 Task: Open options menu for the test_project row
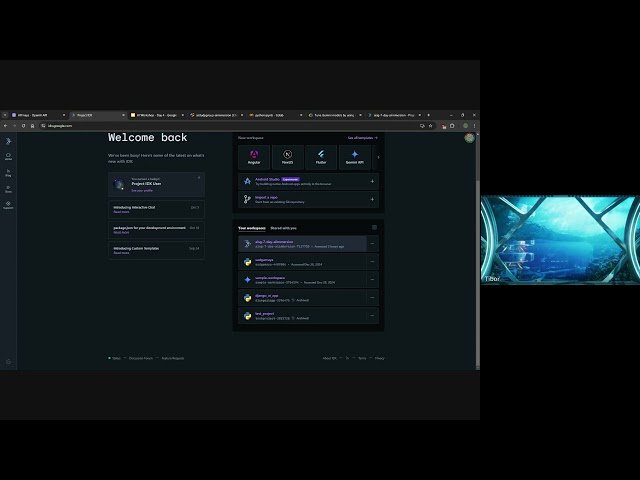pos(372,316)
